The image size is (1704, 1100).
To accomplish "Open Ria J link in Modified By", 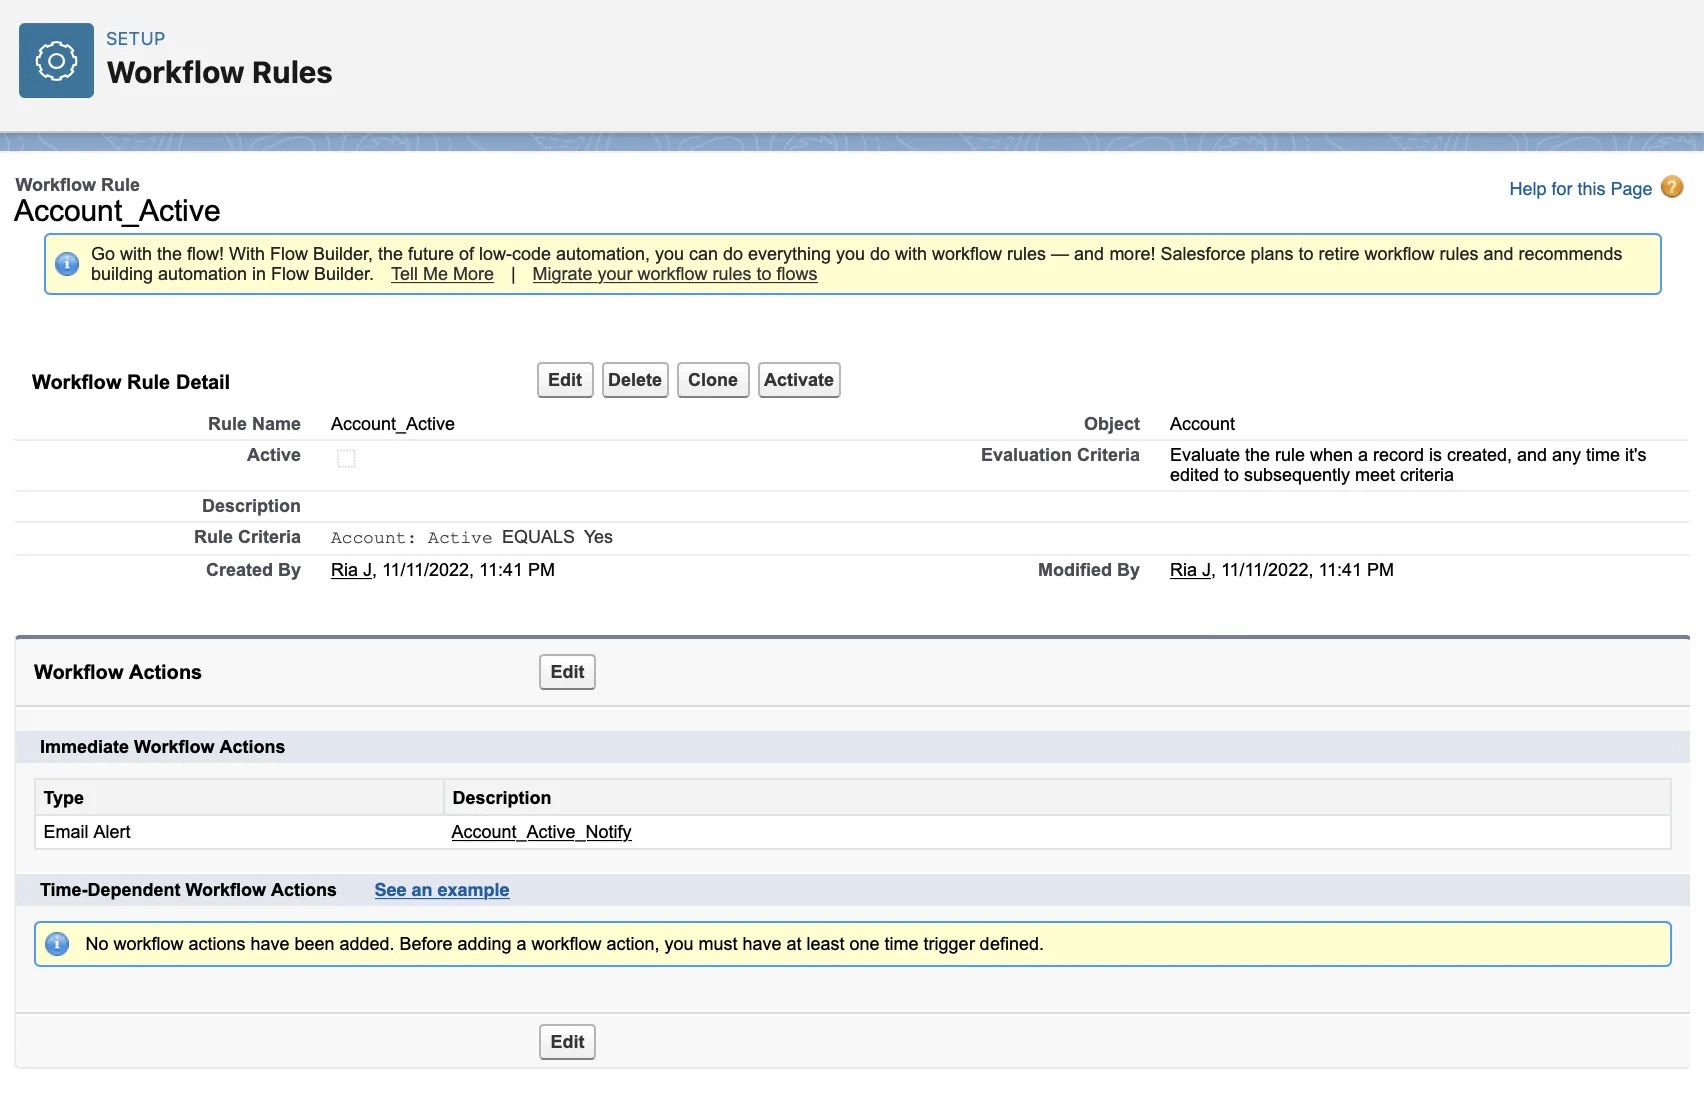I will 1190,570.
